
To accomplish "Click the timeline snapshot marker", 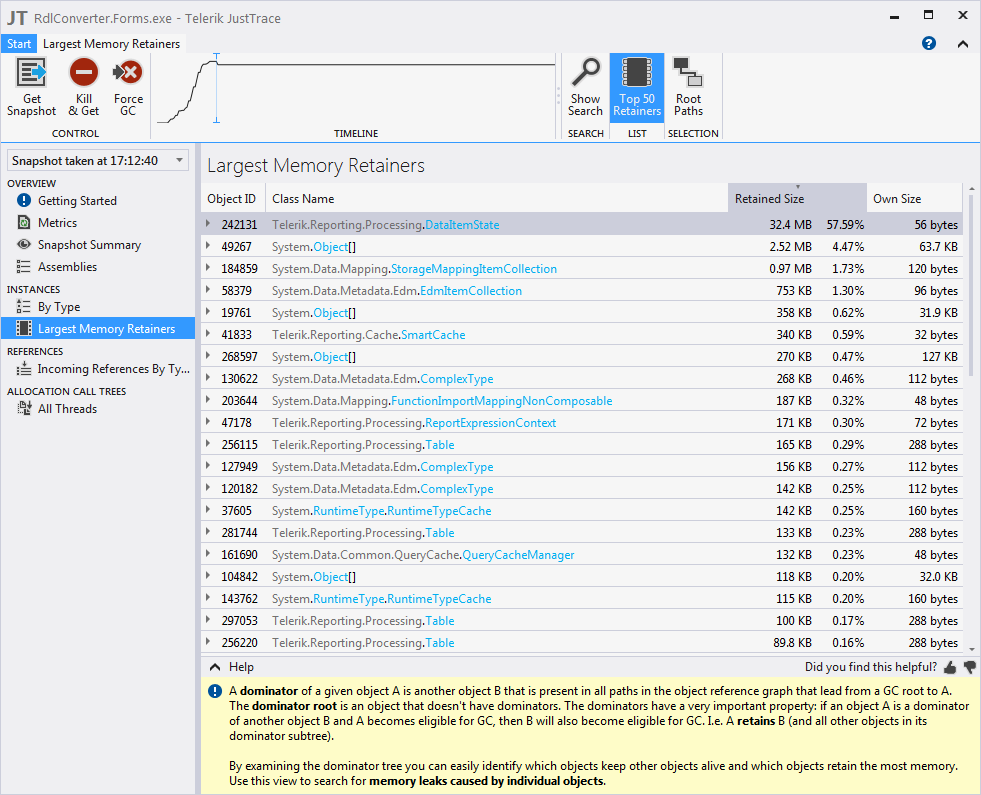I will (216, 90).
